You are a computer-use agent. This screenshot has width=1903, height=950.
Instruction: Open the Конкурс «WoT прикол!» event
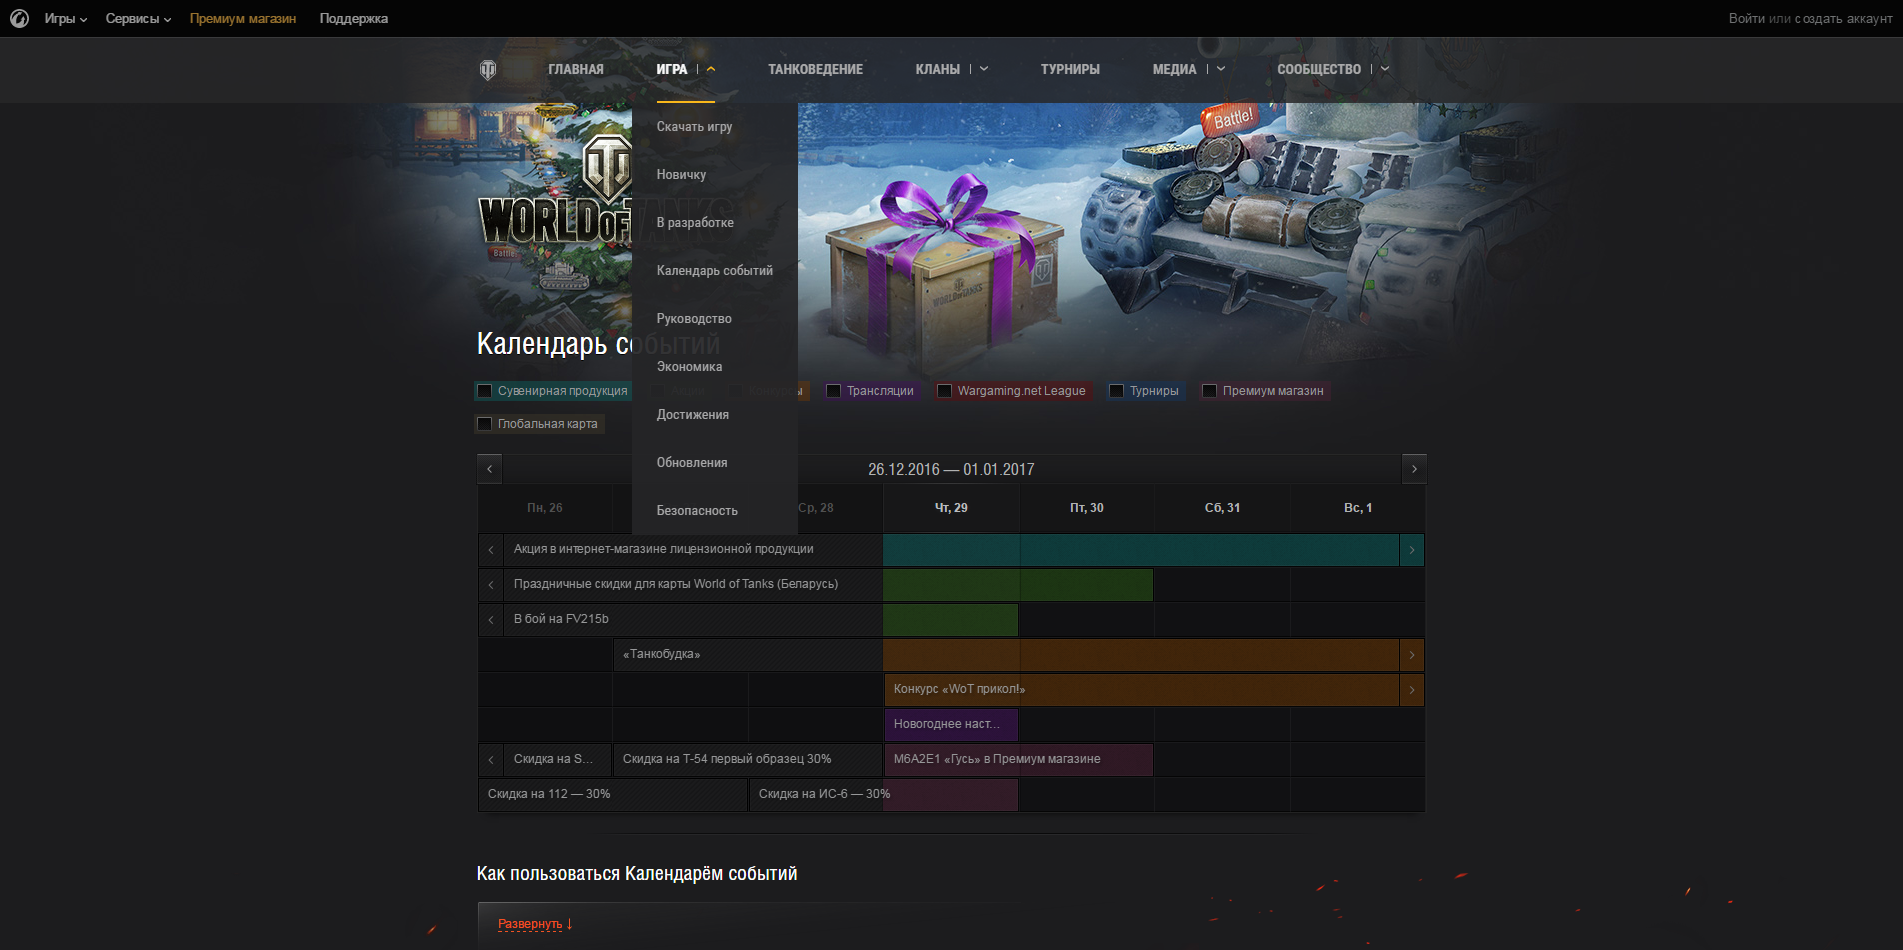coord(1141,690)
